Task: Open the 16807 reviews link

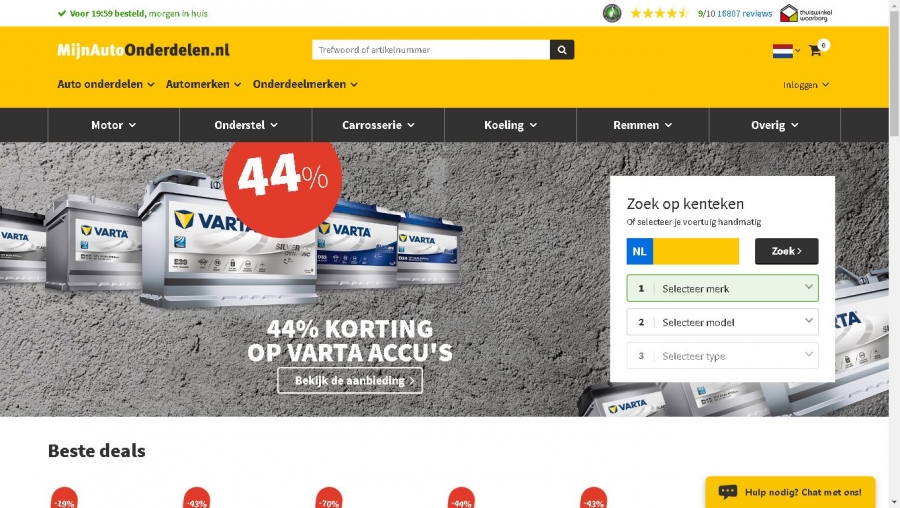Action: click(x=744, y=14)
